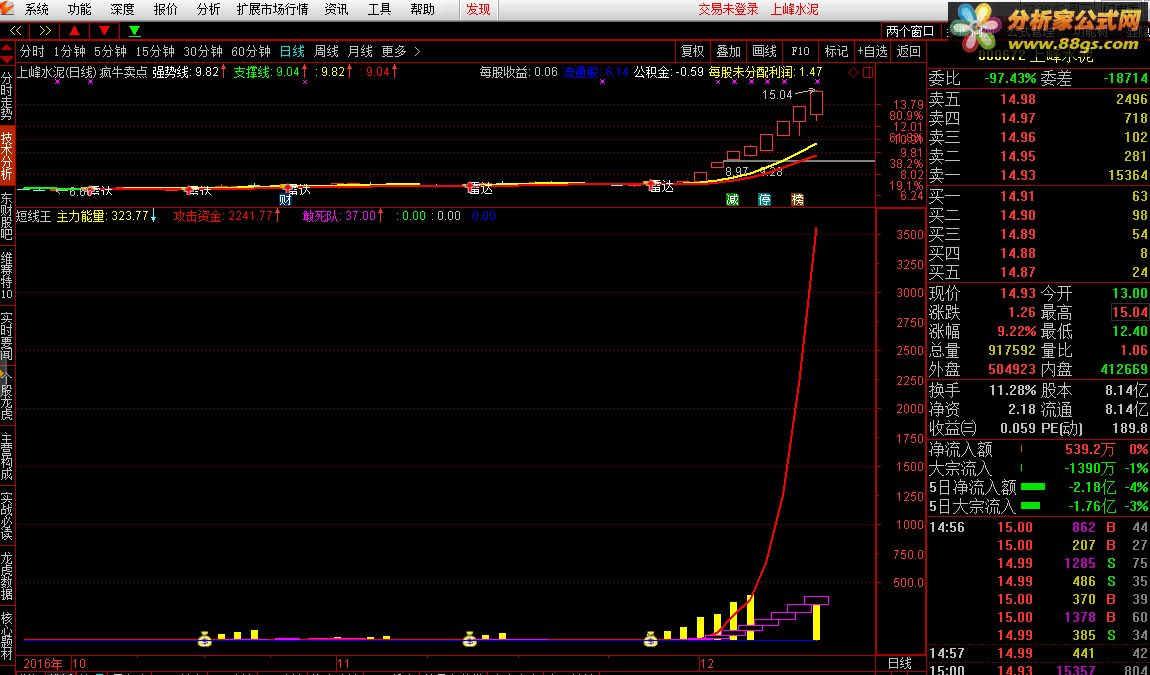Click 交易未登录 trading login link
Image resolution: width=1150 pixels, height=675 pixels.
click(x=728, y=10)
